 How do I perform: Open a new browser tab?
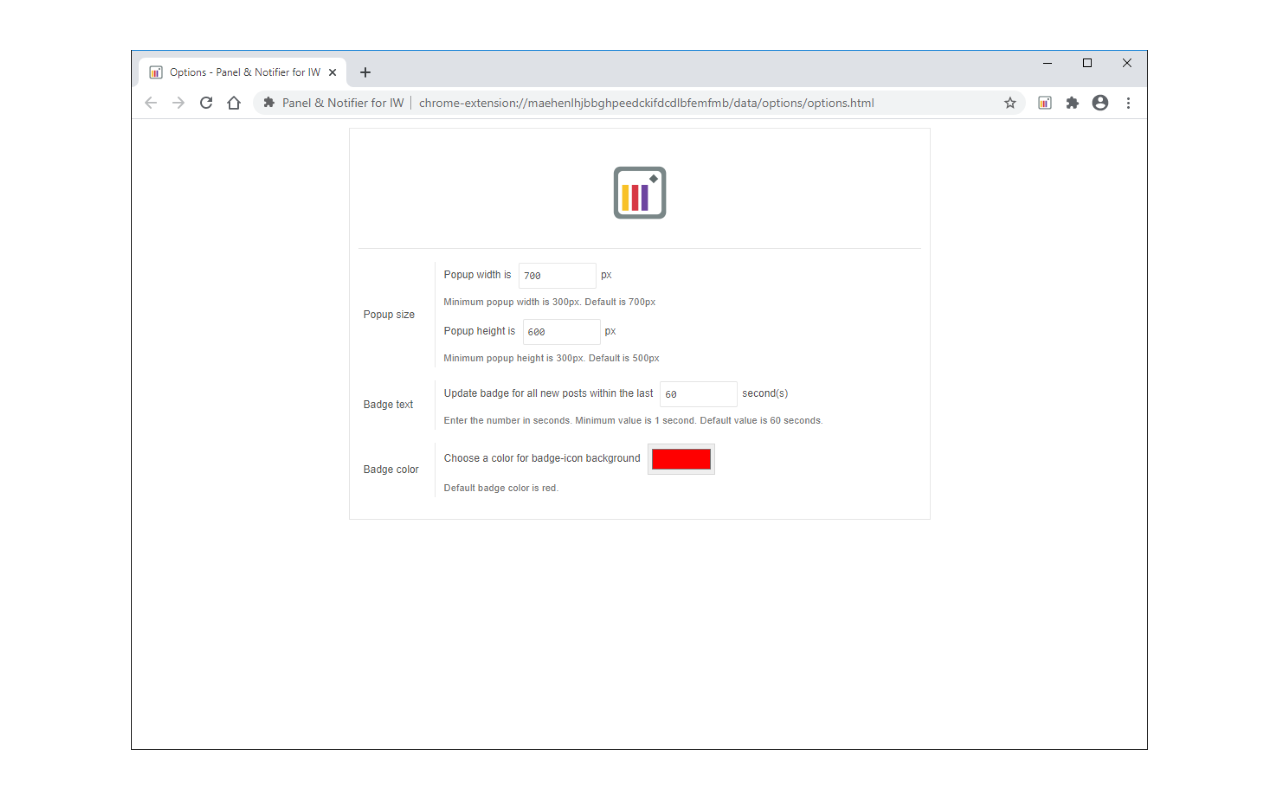click(x=365, y=72)
